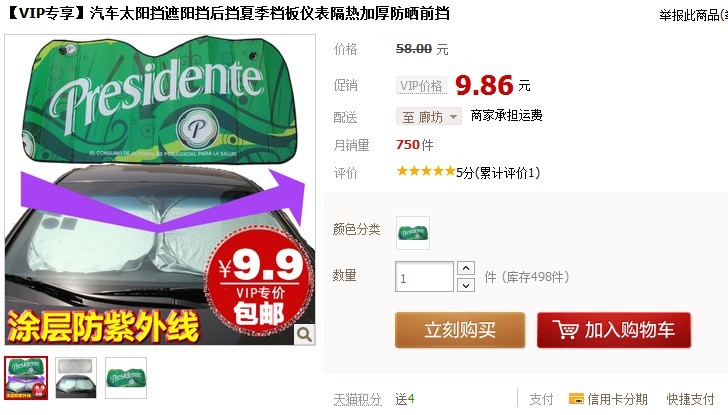Screen dimensions: 728x415
Task: Click the magnifier zoom icon on product image
Action: (304, 334)
